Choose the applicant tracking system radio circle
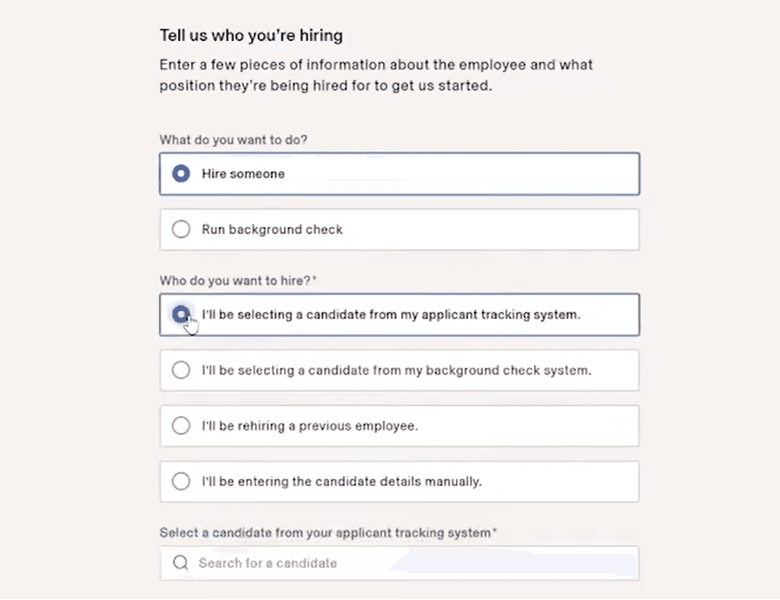 (181, 314)
